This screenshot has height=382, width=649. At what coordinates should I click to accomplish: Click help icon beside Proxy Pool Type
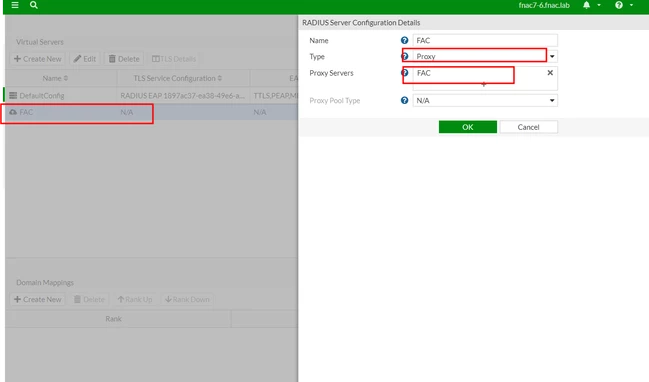point(404,100)
